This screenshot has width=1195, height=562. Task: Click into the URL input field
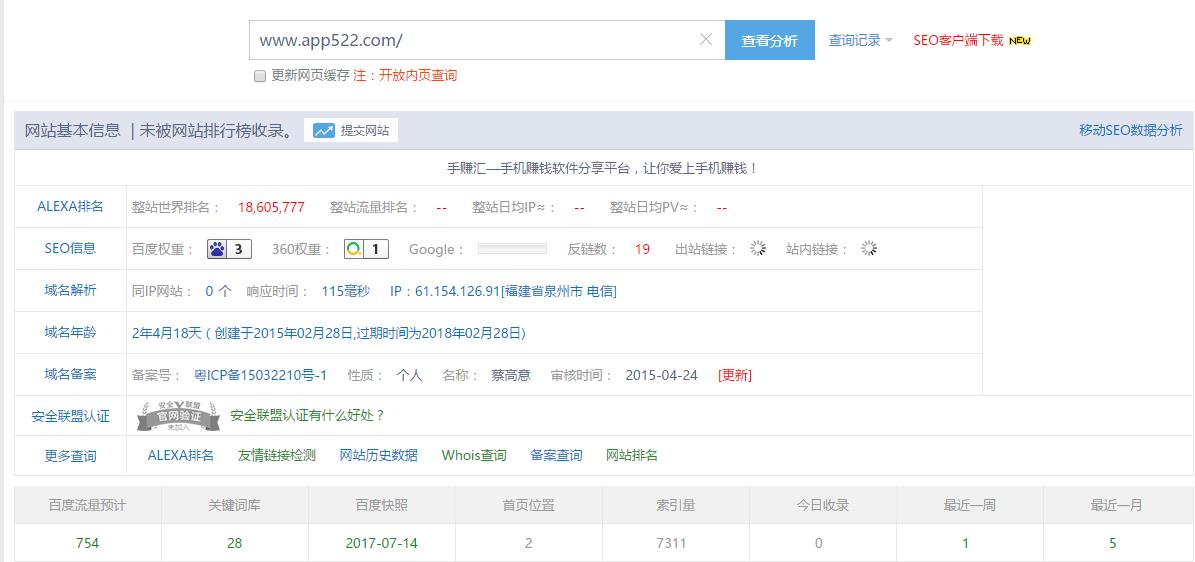tap(470, 40)
